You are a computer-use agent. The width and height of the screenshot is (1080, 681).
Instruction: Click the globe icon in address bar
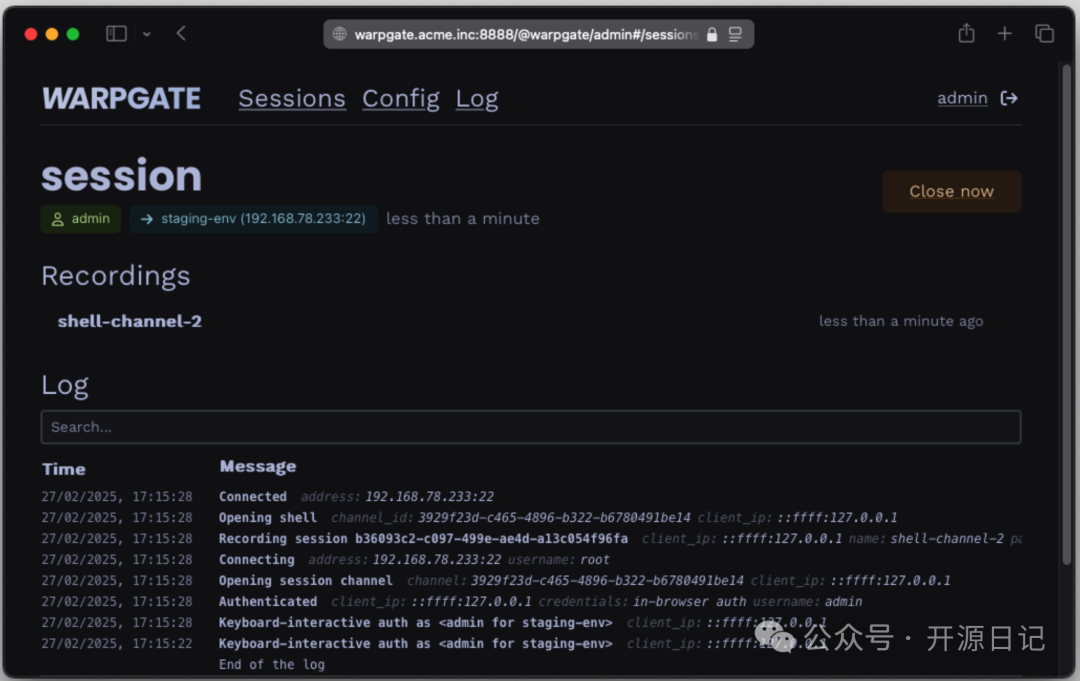click(x=340, y=34)
